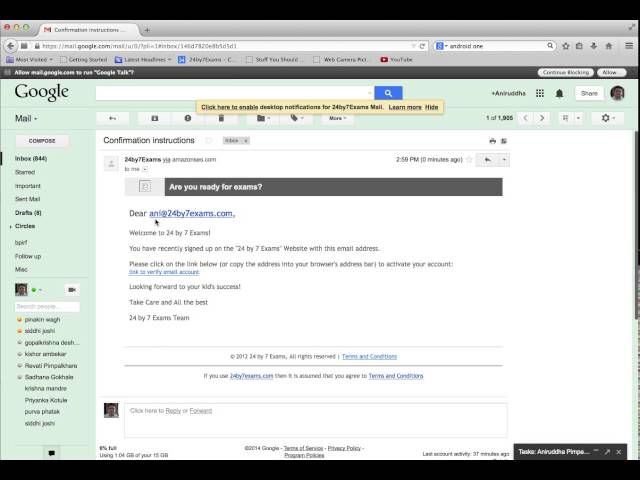640x480 pixels.
Task: Remove the Inbox label from the conversation
Action: 246,140
